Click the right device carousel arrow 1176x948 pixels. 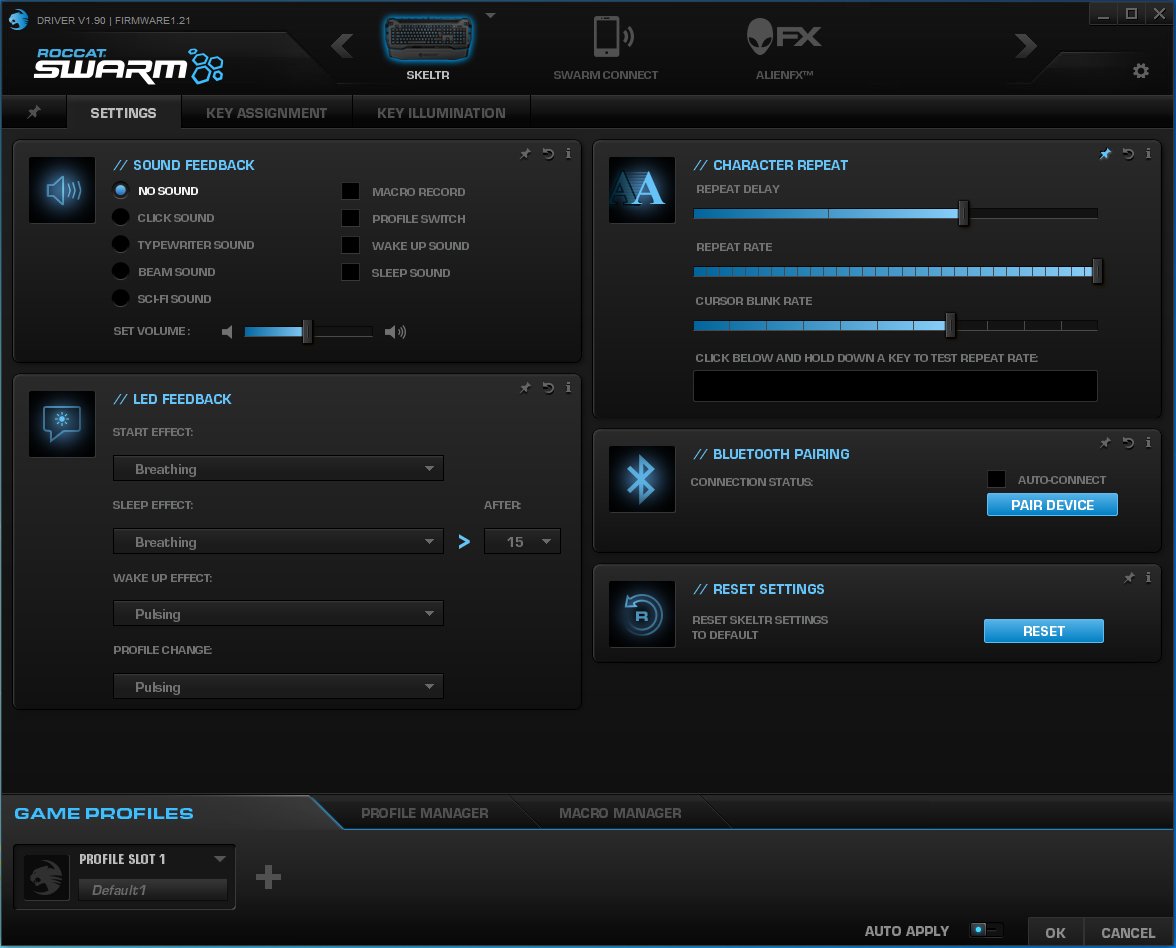tap(1025, 45)
